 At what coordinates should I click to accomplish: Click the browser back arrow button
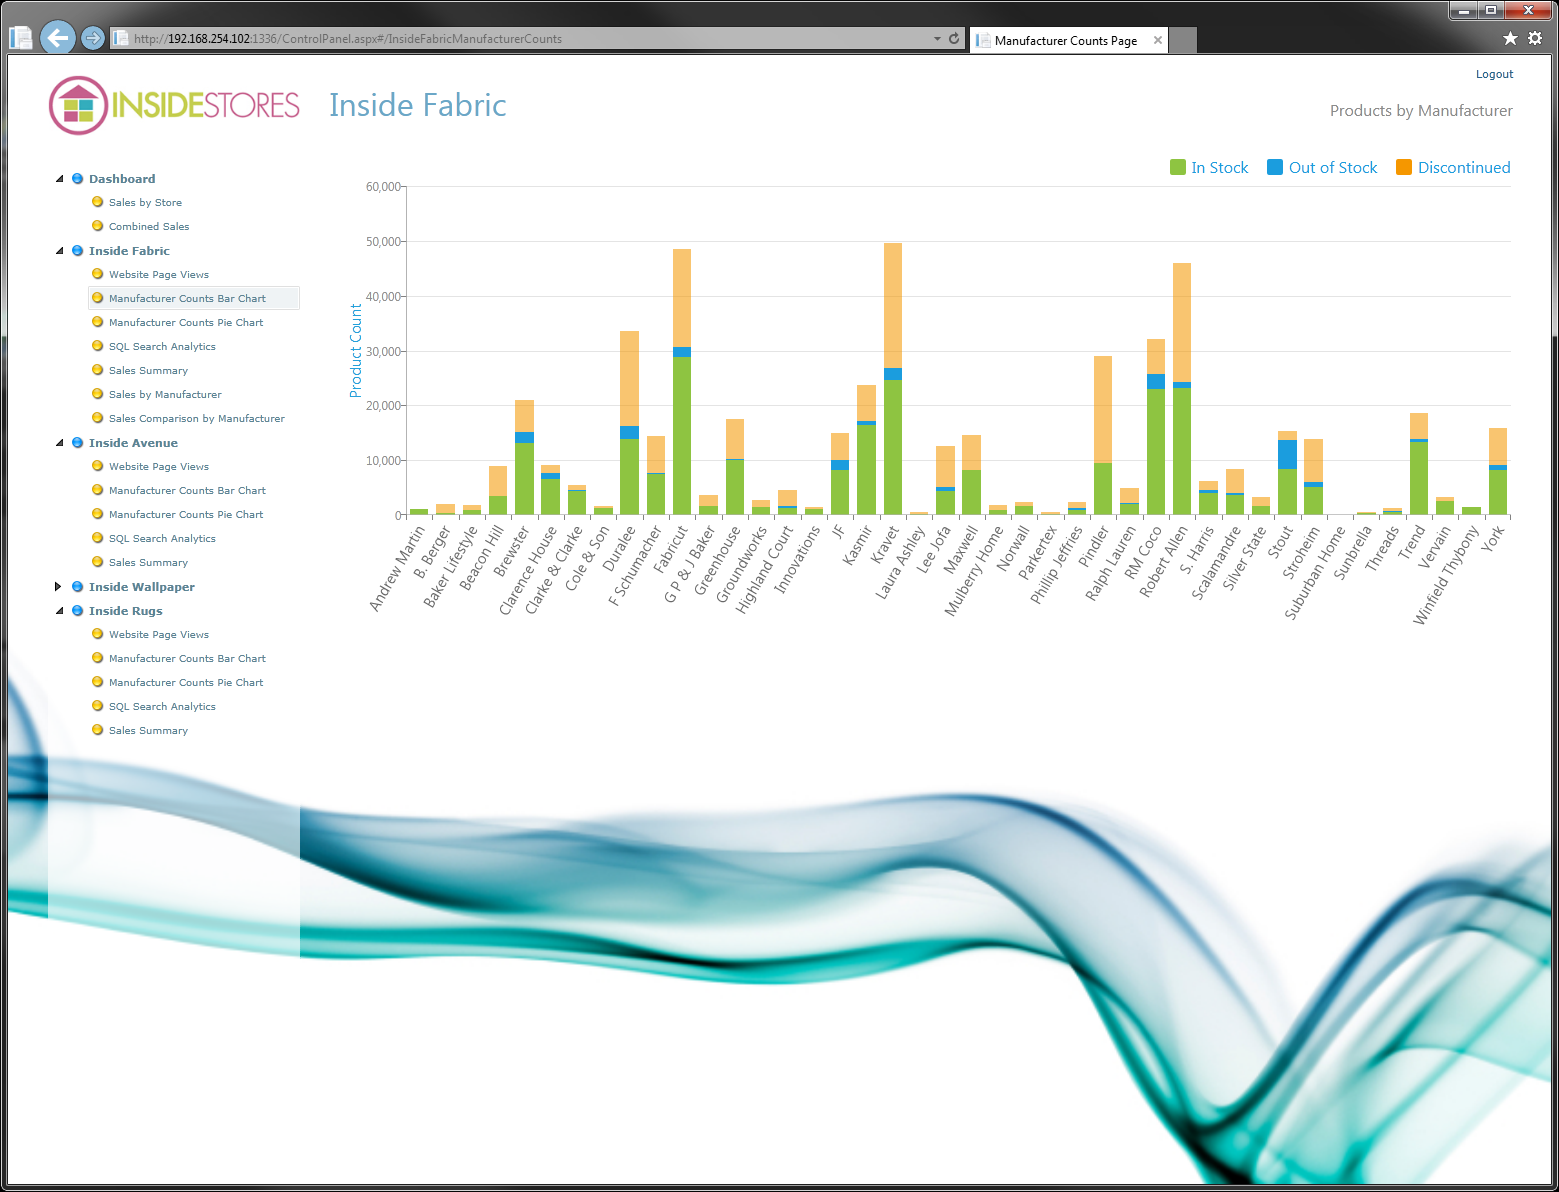[58, 38]
